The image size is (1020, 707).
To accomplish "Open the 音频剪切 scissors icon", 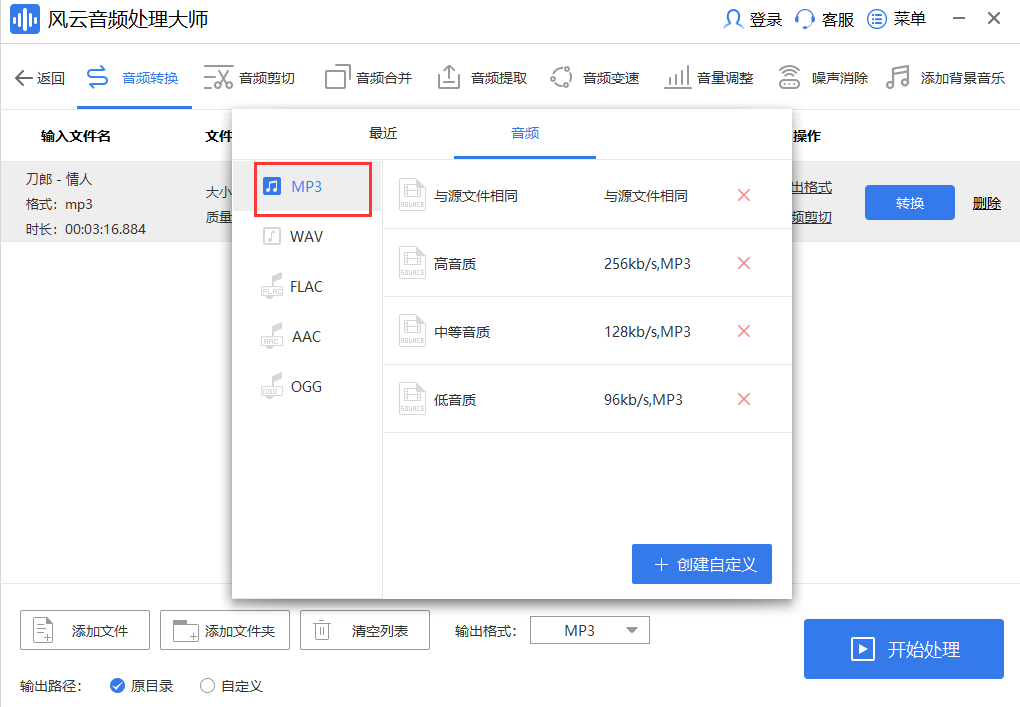I will (x=218, y=78).
